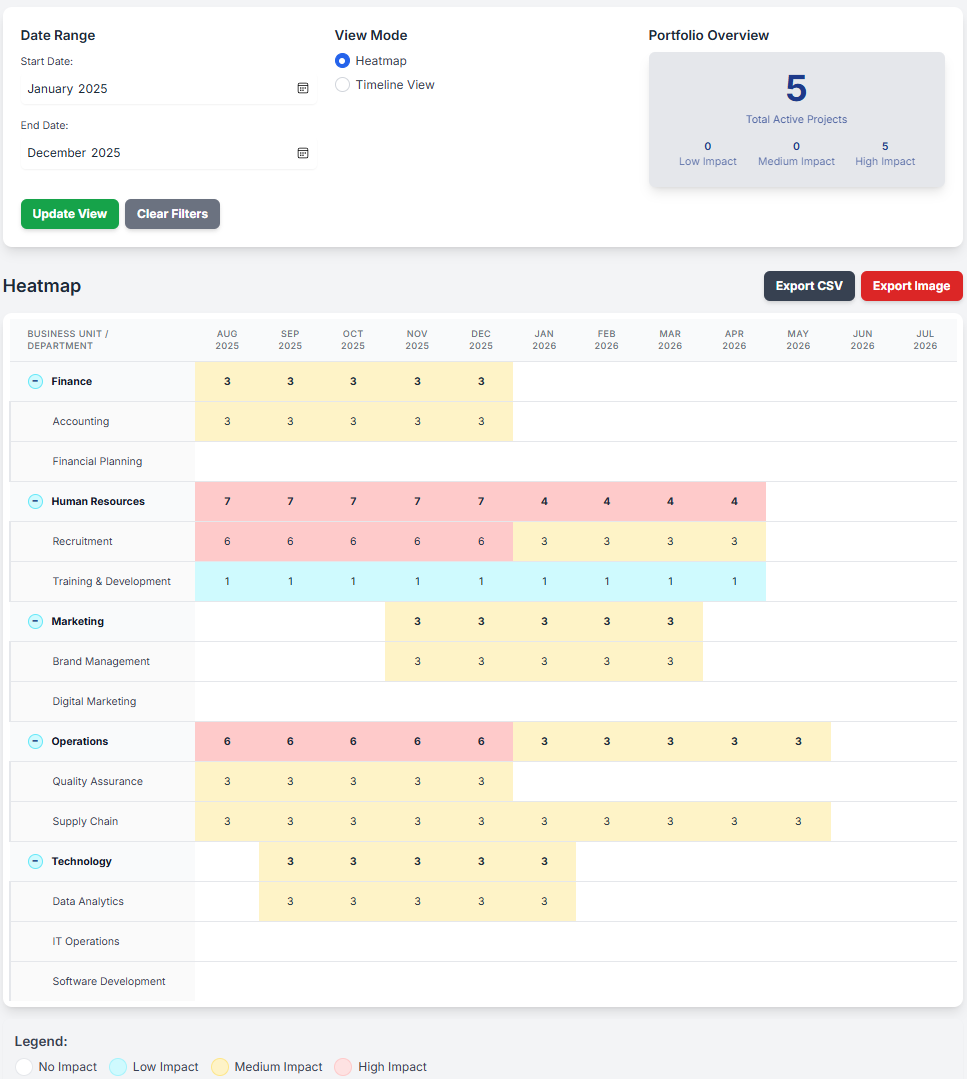
Task: Click Supply Chain cell for JAN 2026
Action: [544, 821]
